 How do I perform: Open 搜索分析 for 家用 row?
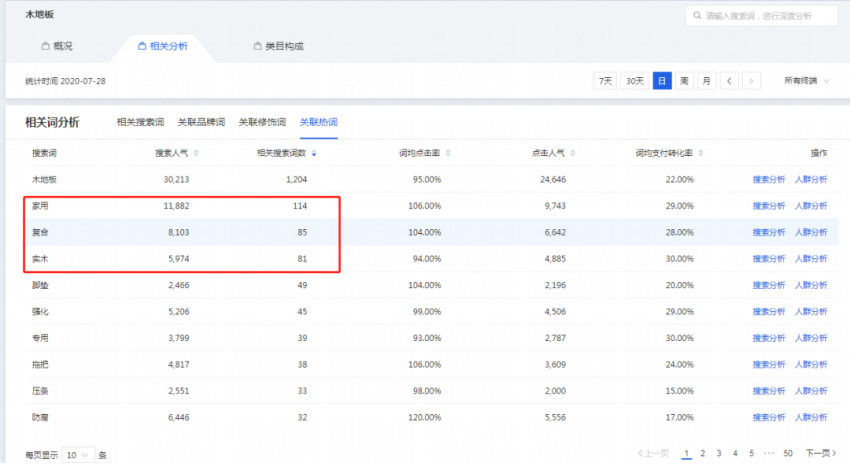coord(769,206)
